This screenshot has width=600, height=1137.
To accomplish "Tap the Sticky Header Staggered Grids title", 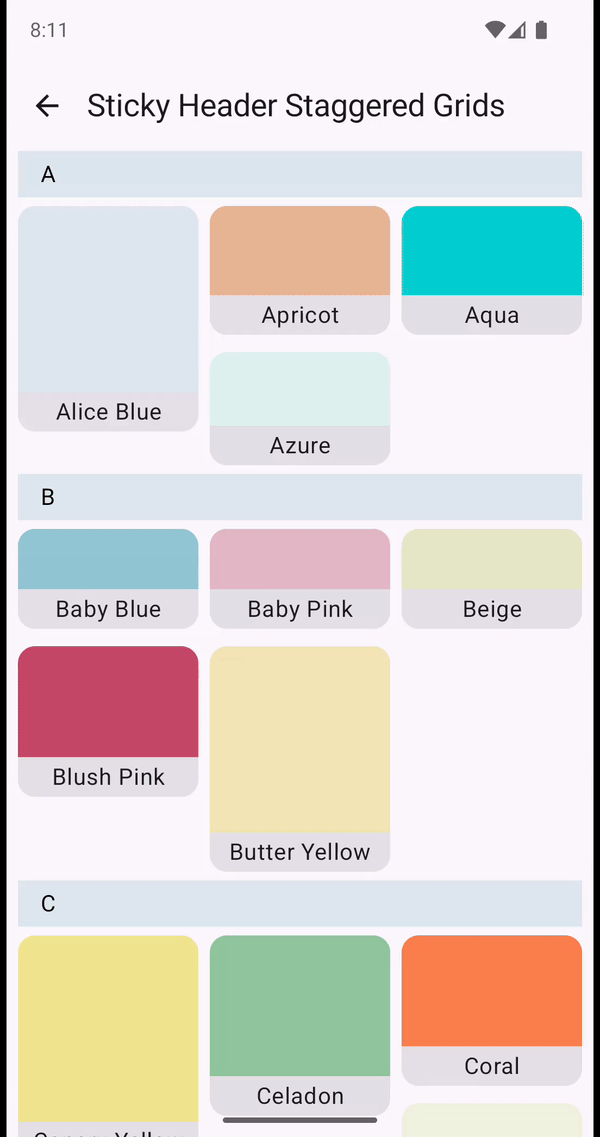I will click(x=296, y=105).
